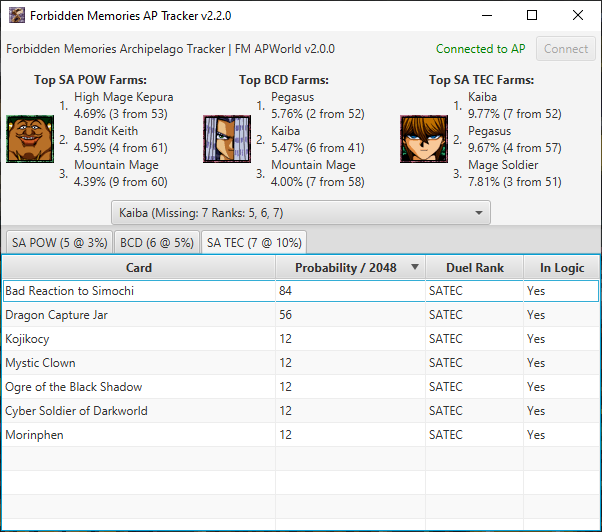Click probability value 56
Viewport: 602px width, 532px height.
point(285,315)
